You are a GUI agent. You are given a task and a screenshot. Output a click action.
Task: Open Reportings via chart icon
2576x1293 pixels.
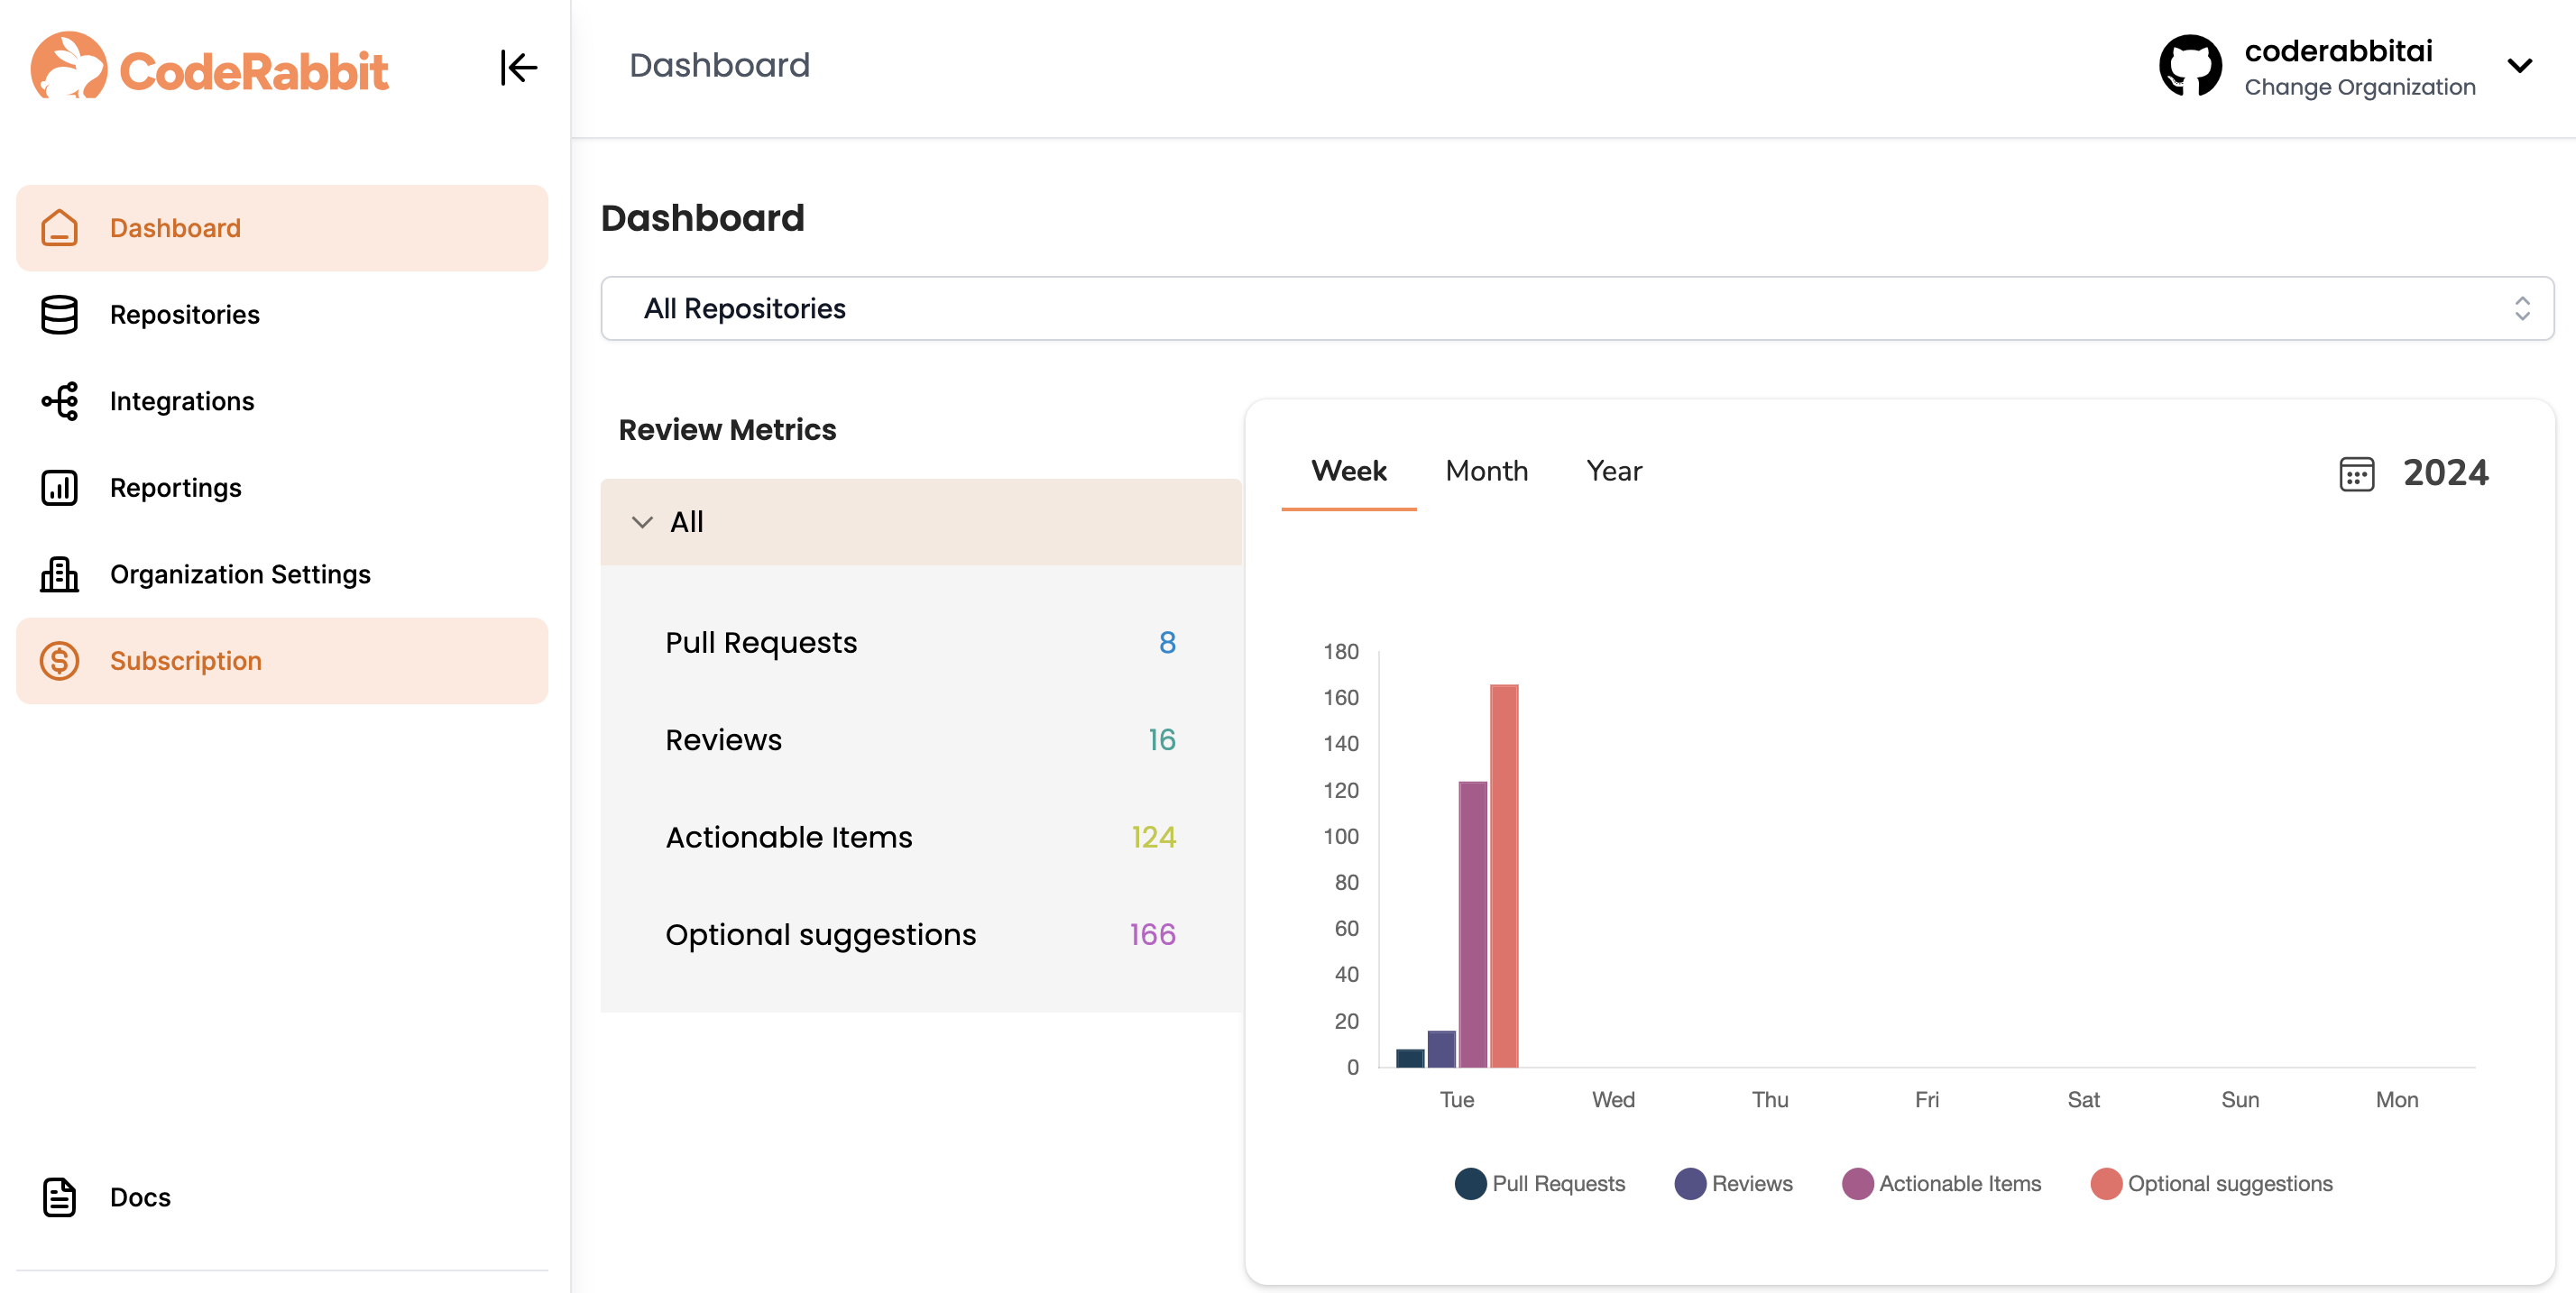point(59,487)
